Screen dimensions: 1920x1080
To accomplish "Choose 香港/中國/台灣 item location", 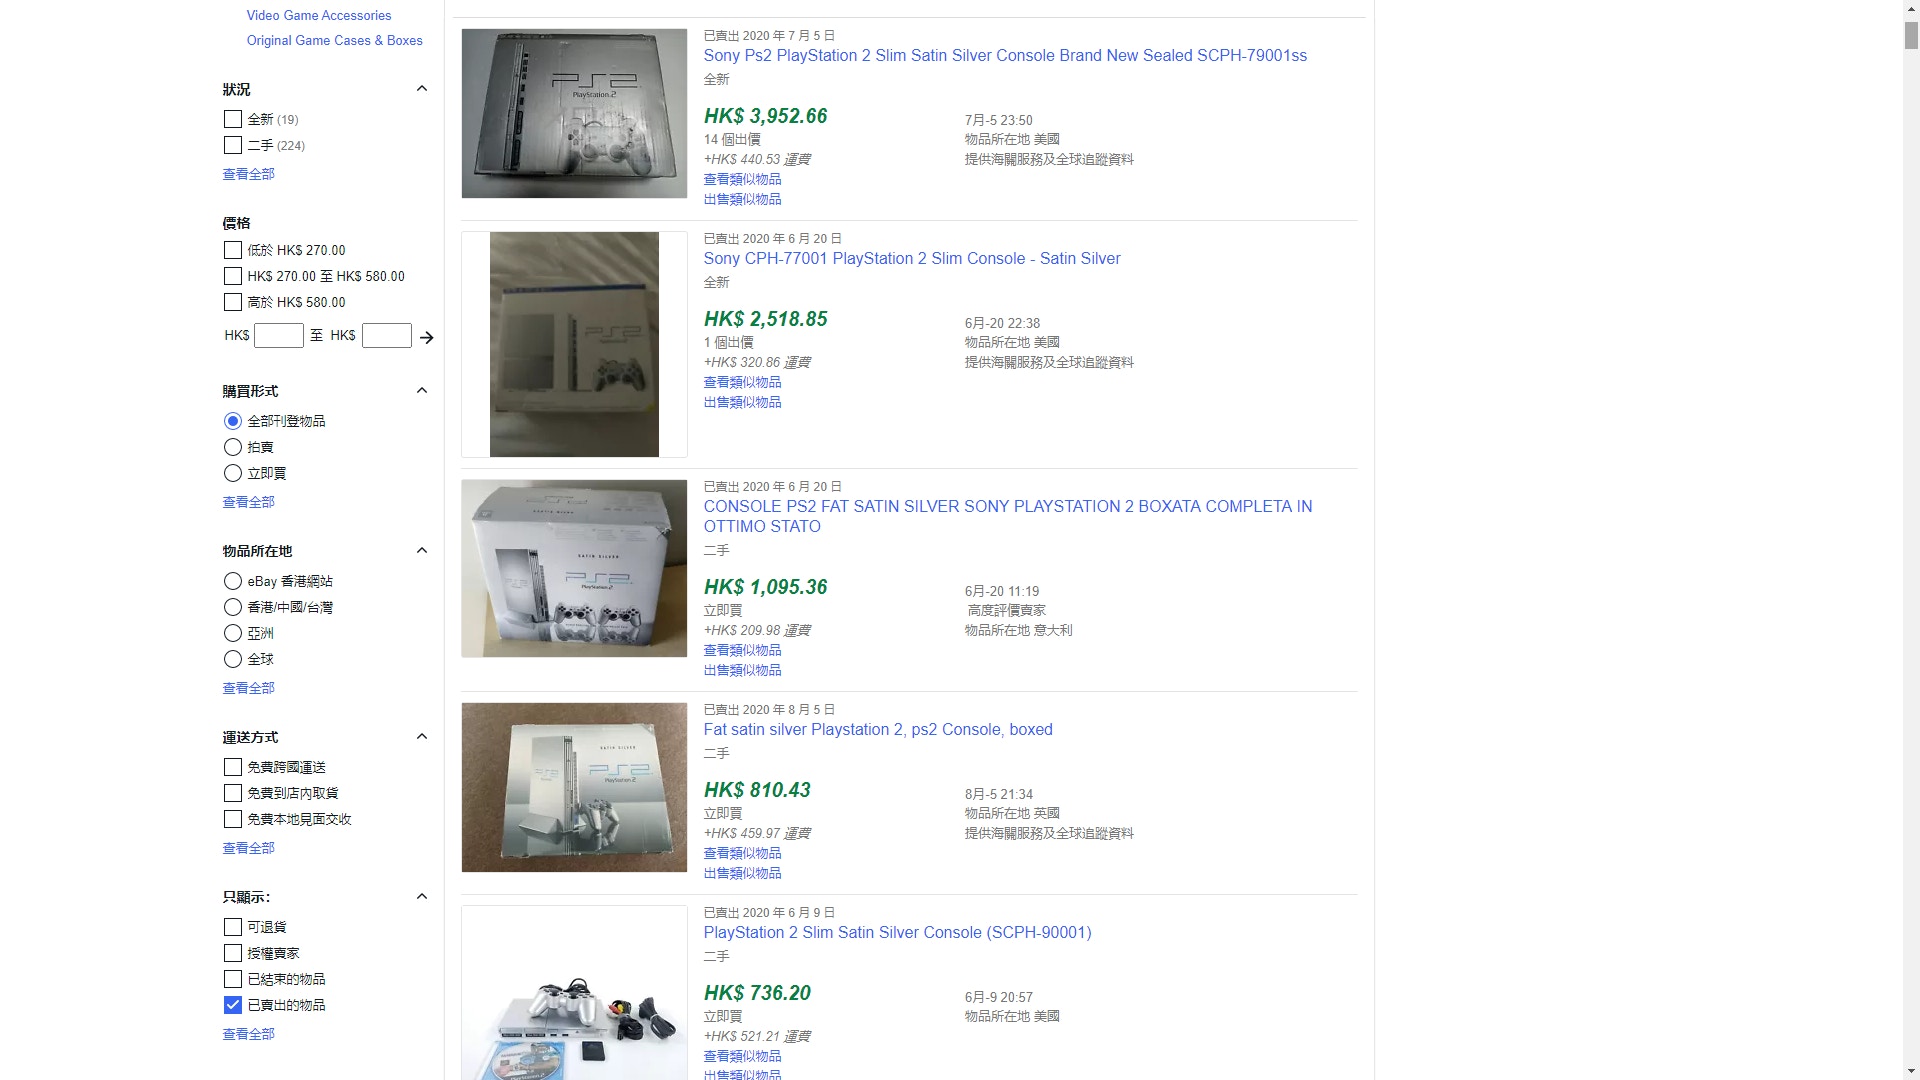I will click(233, 607).
